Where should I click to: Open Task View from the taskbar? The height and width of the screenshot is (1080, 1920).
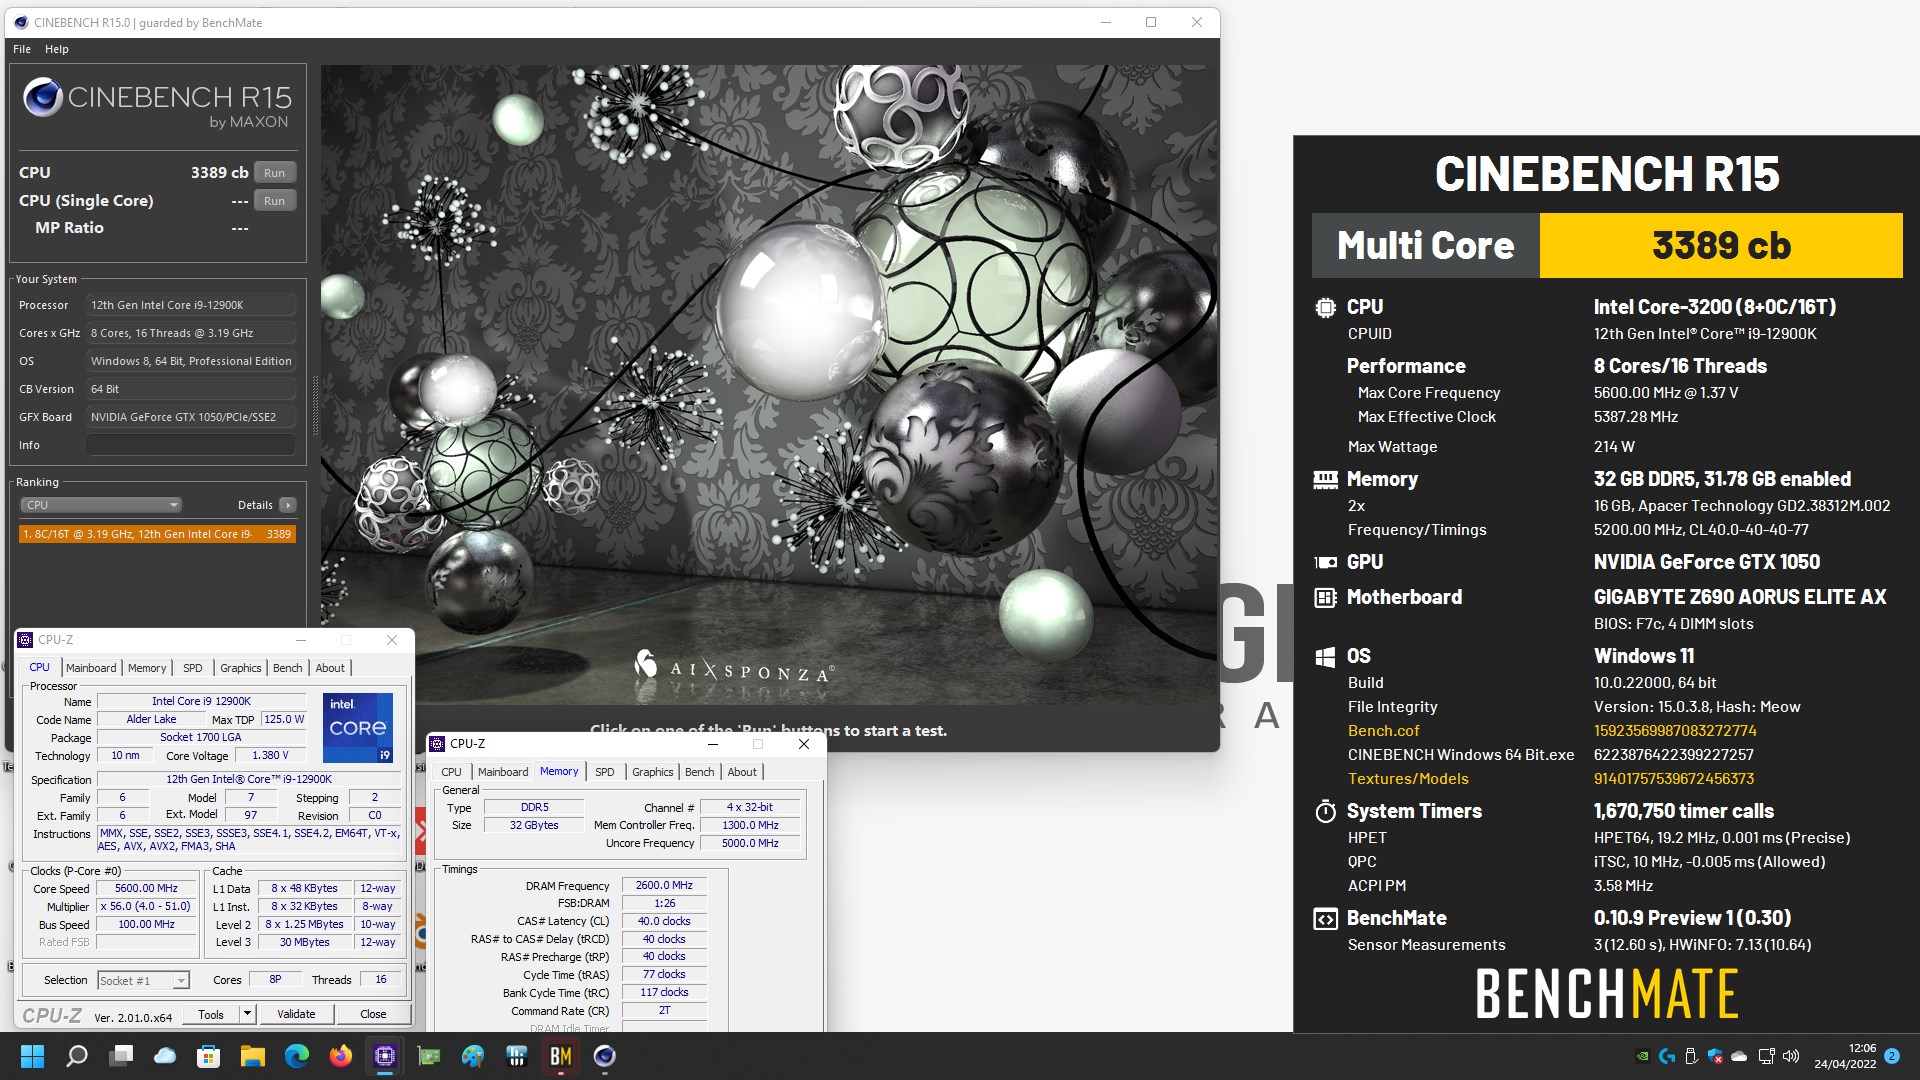(121, 1056)
